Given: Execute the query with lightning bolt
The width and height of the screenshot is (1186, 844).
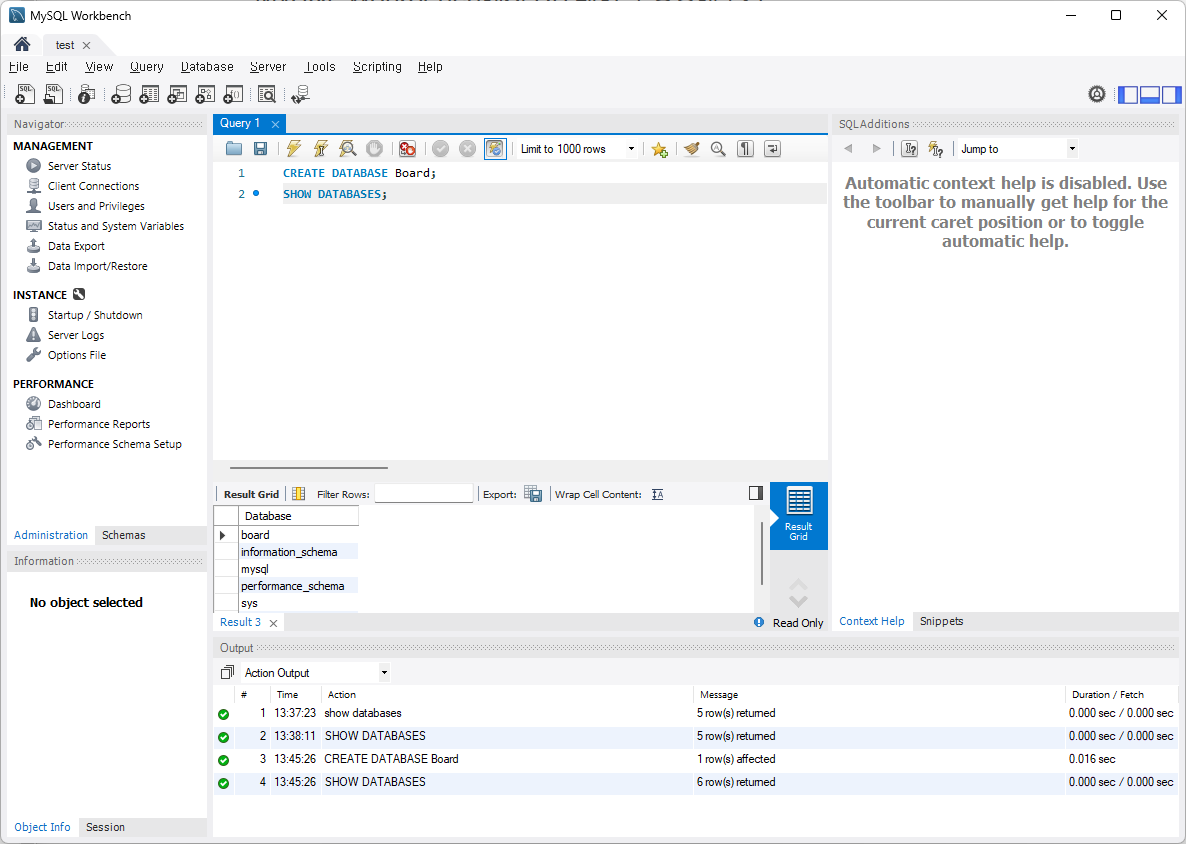Looking at the screenshot, I should tap(293, 149).
